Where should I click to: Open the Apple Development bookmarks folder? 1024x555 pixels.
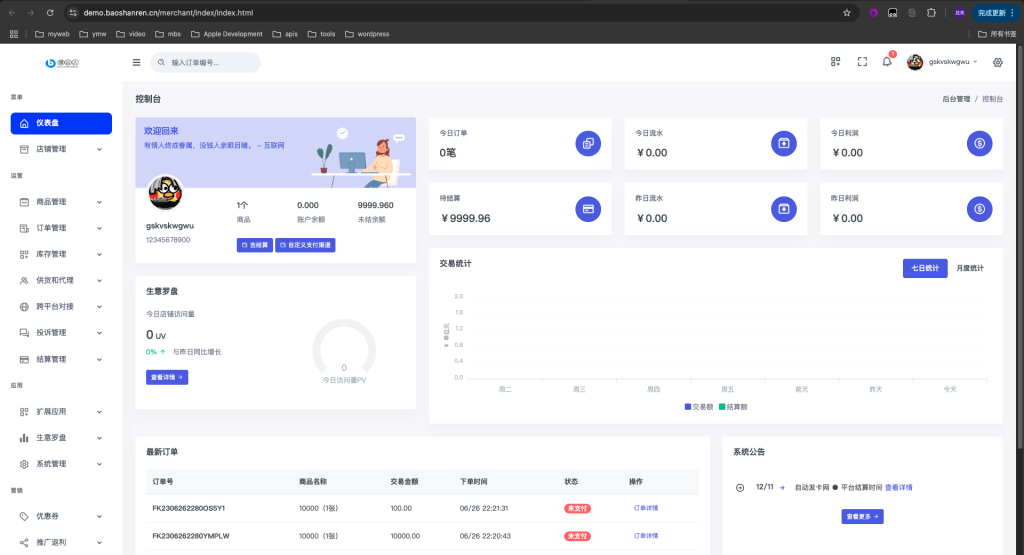227,34
